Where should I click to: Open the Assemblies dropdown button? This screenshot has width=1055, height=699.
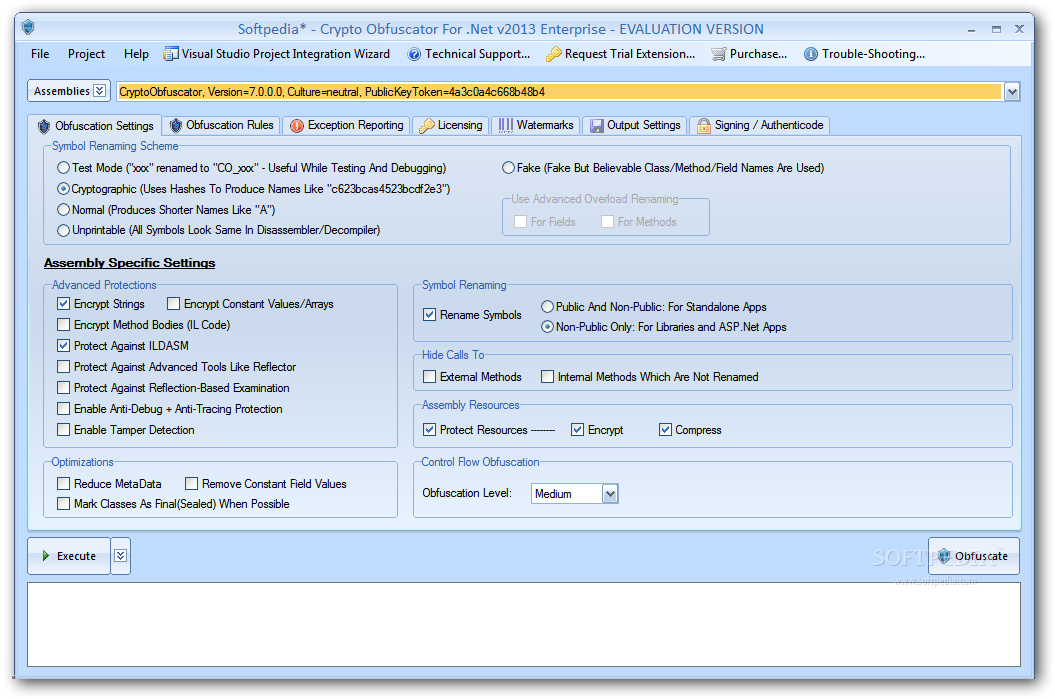[x=69, y=91]
